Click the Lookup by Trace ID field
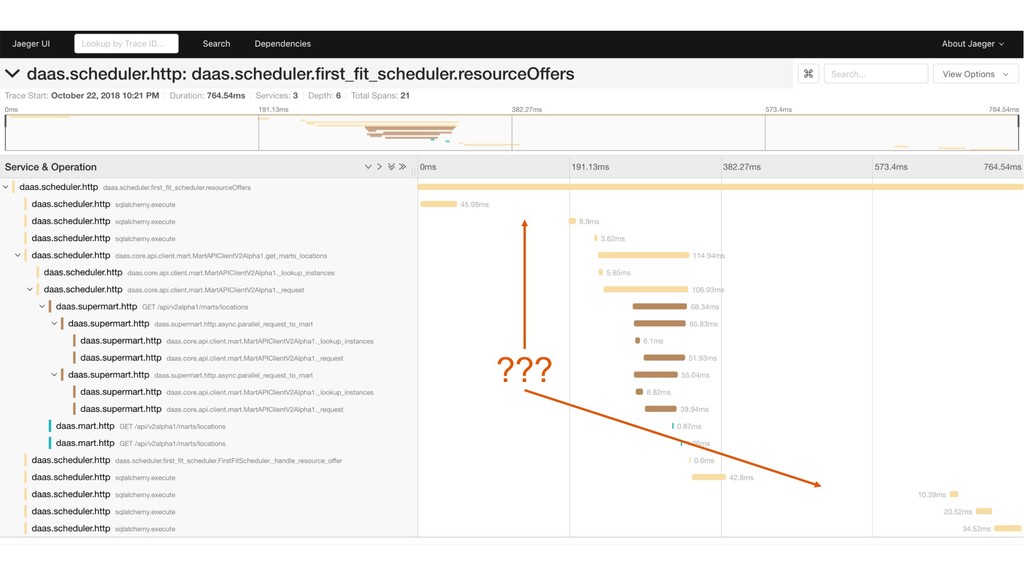Image resolution: width=1024 pixels, height=576 pixels. click(126, 44)
